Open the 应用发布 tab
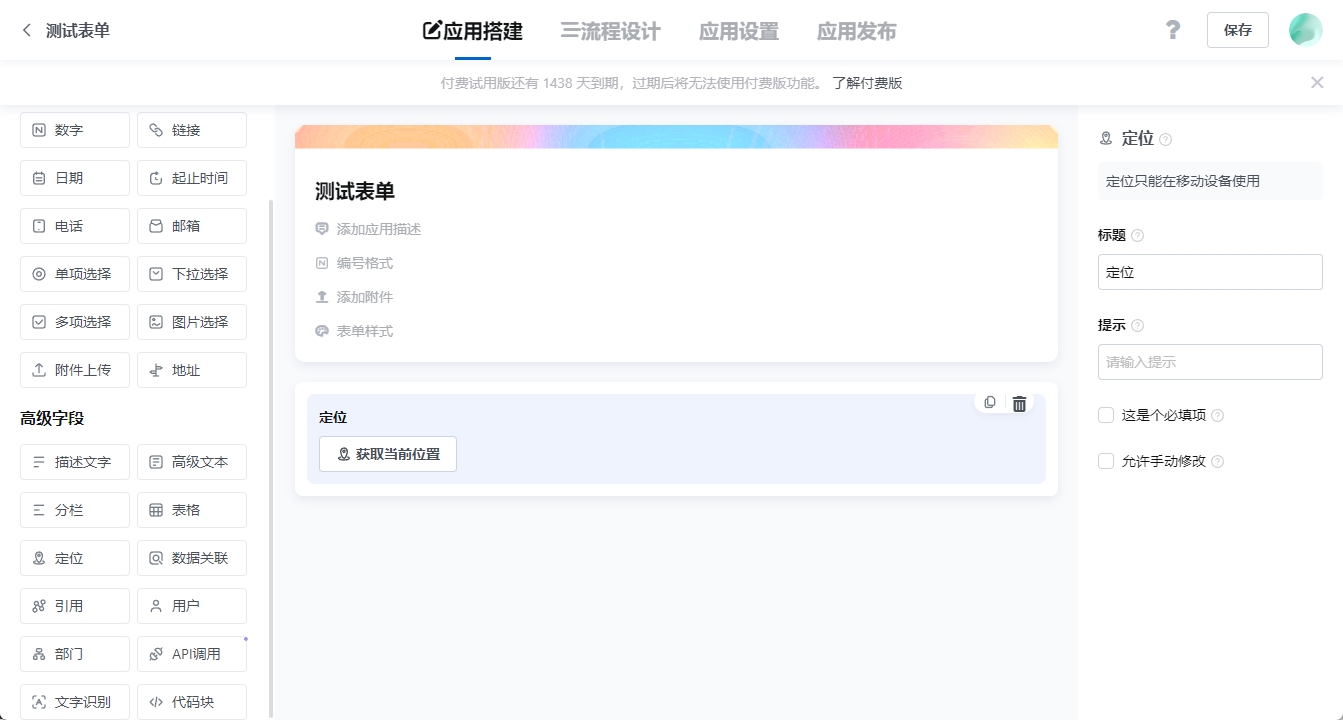This screenshot has width=1343, height=720. [x=856, y=31]
